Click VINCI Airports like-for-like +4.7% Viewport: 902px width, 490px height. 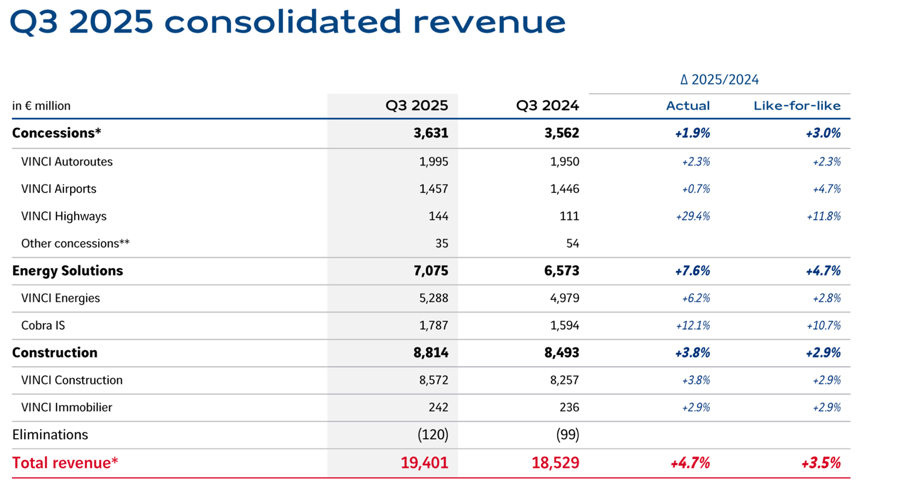coord(827,189)
